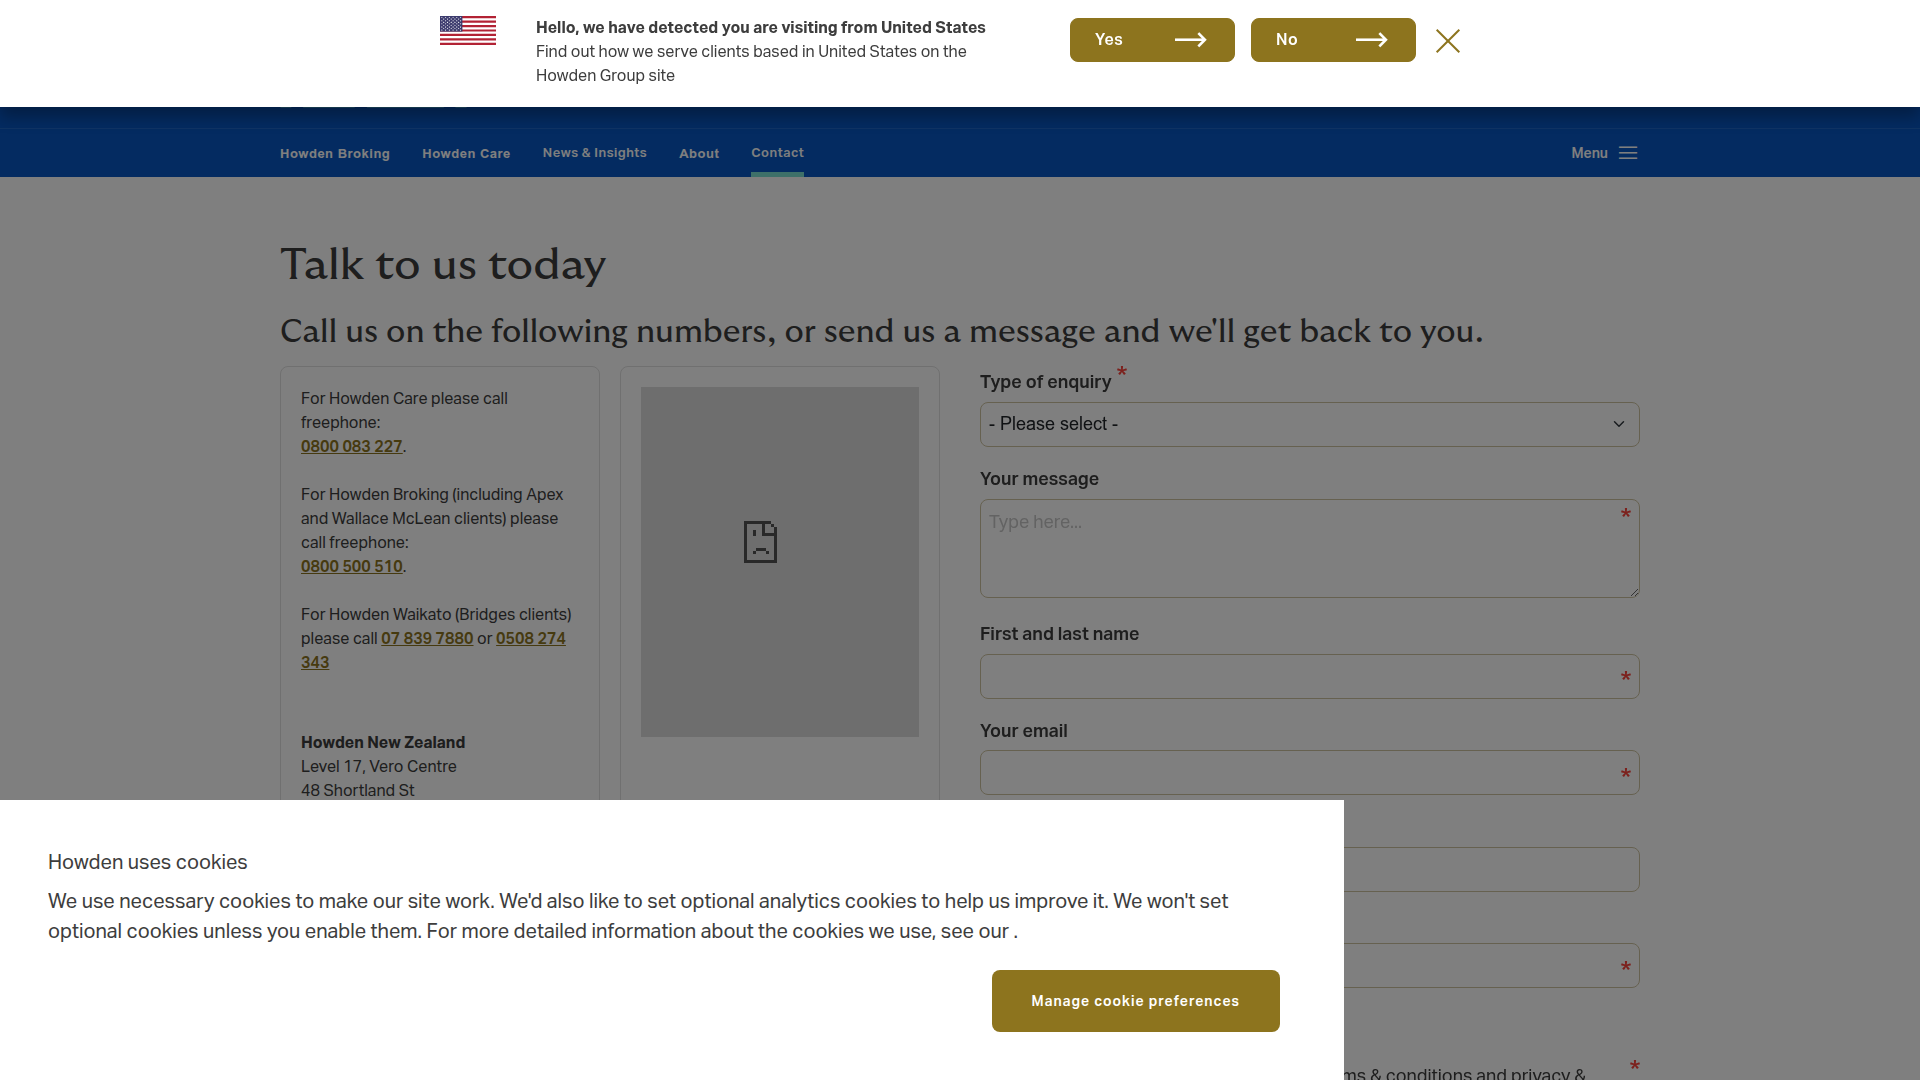Screen dimensions: 1920x1080
Task: Click the arrow on the Yes button
Action: pyautogui.click(x=1190, y=40)
